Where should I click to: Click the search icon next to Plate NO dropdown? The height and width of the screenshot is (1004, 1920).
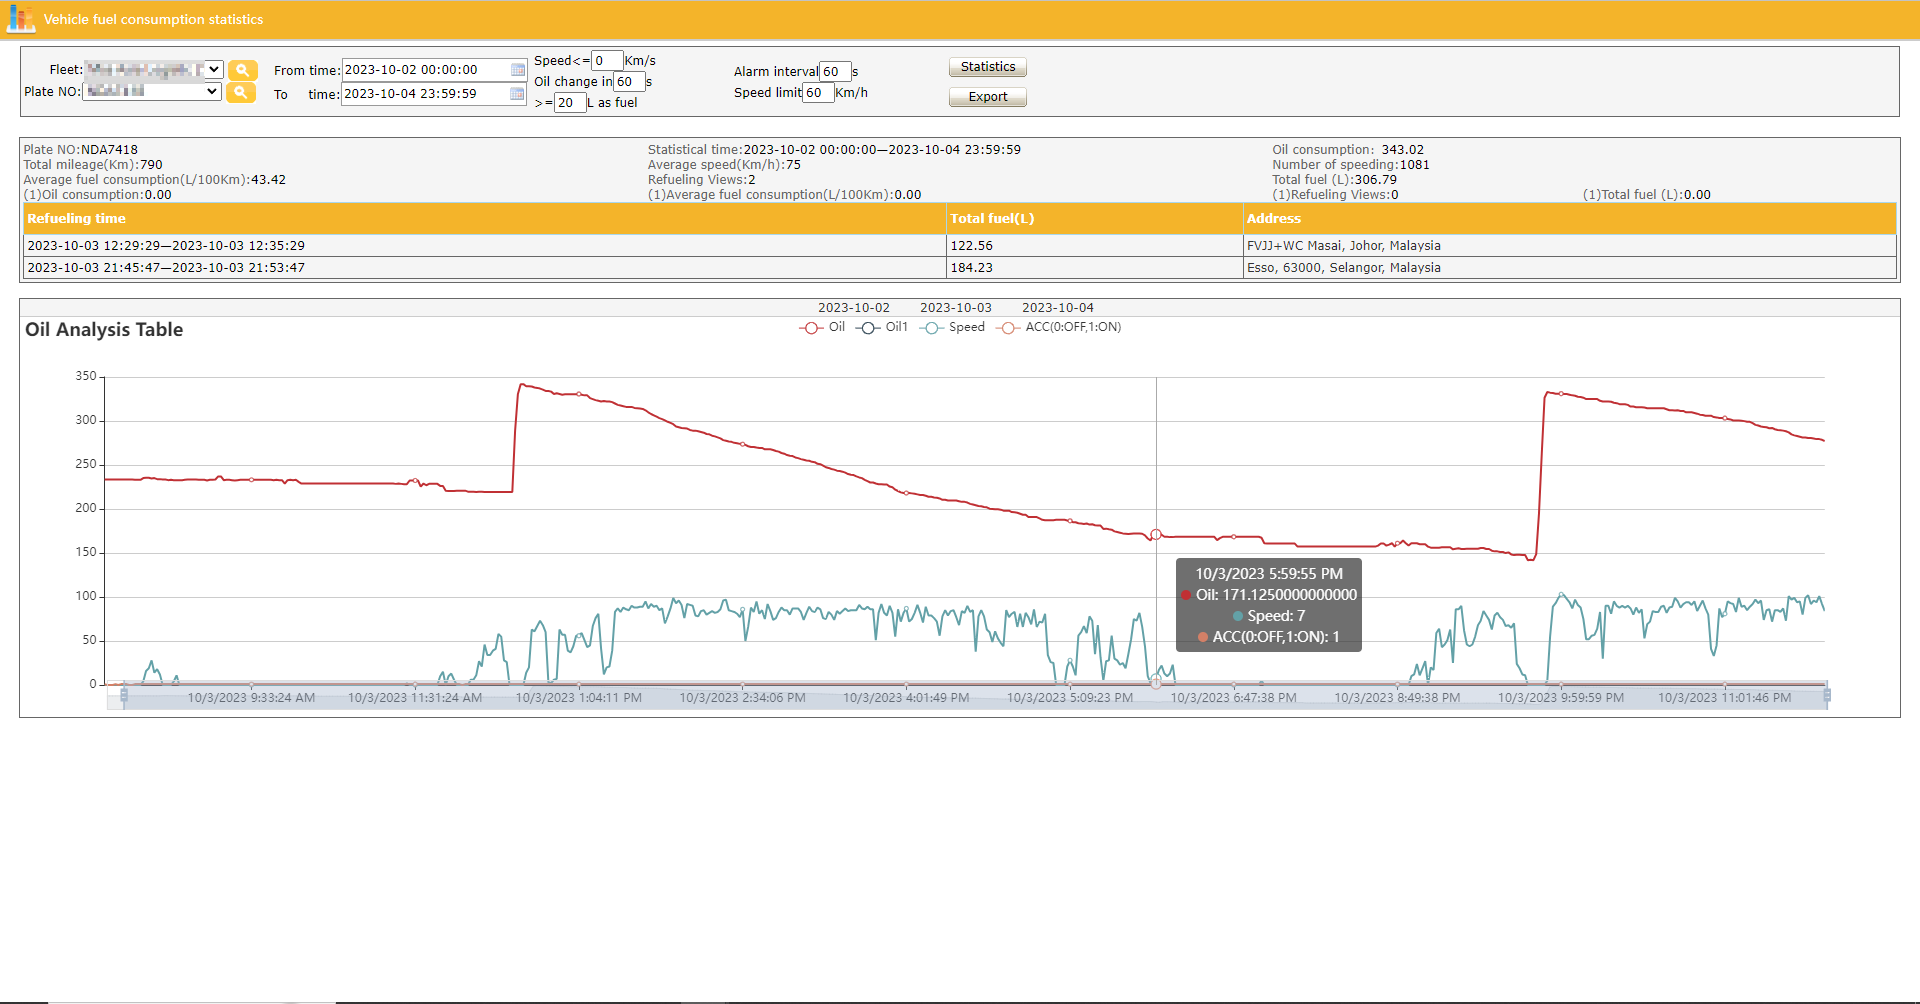point(243,93)
